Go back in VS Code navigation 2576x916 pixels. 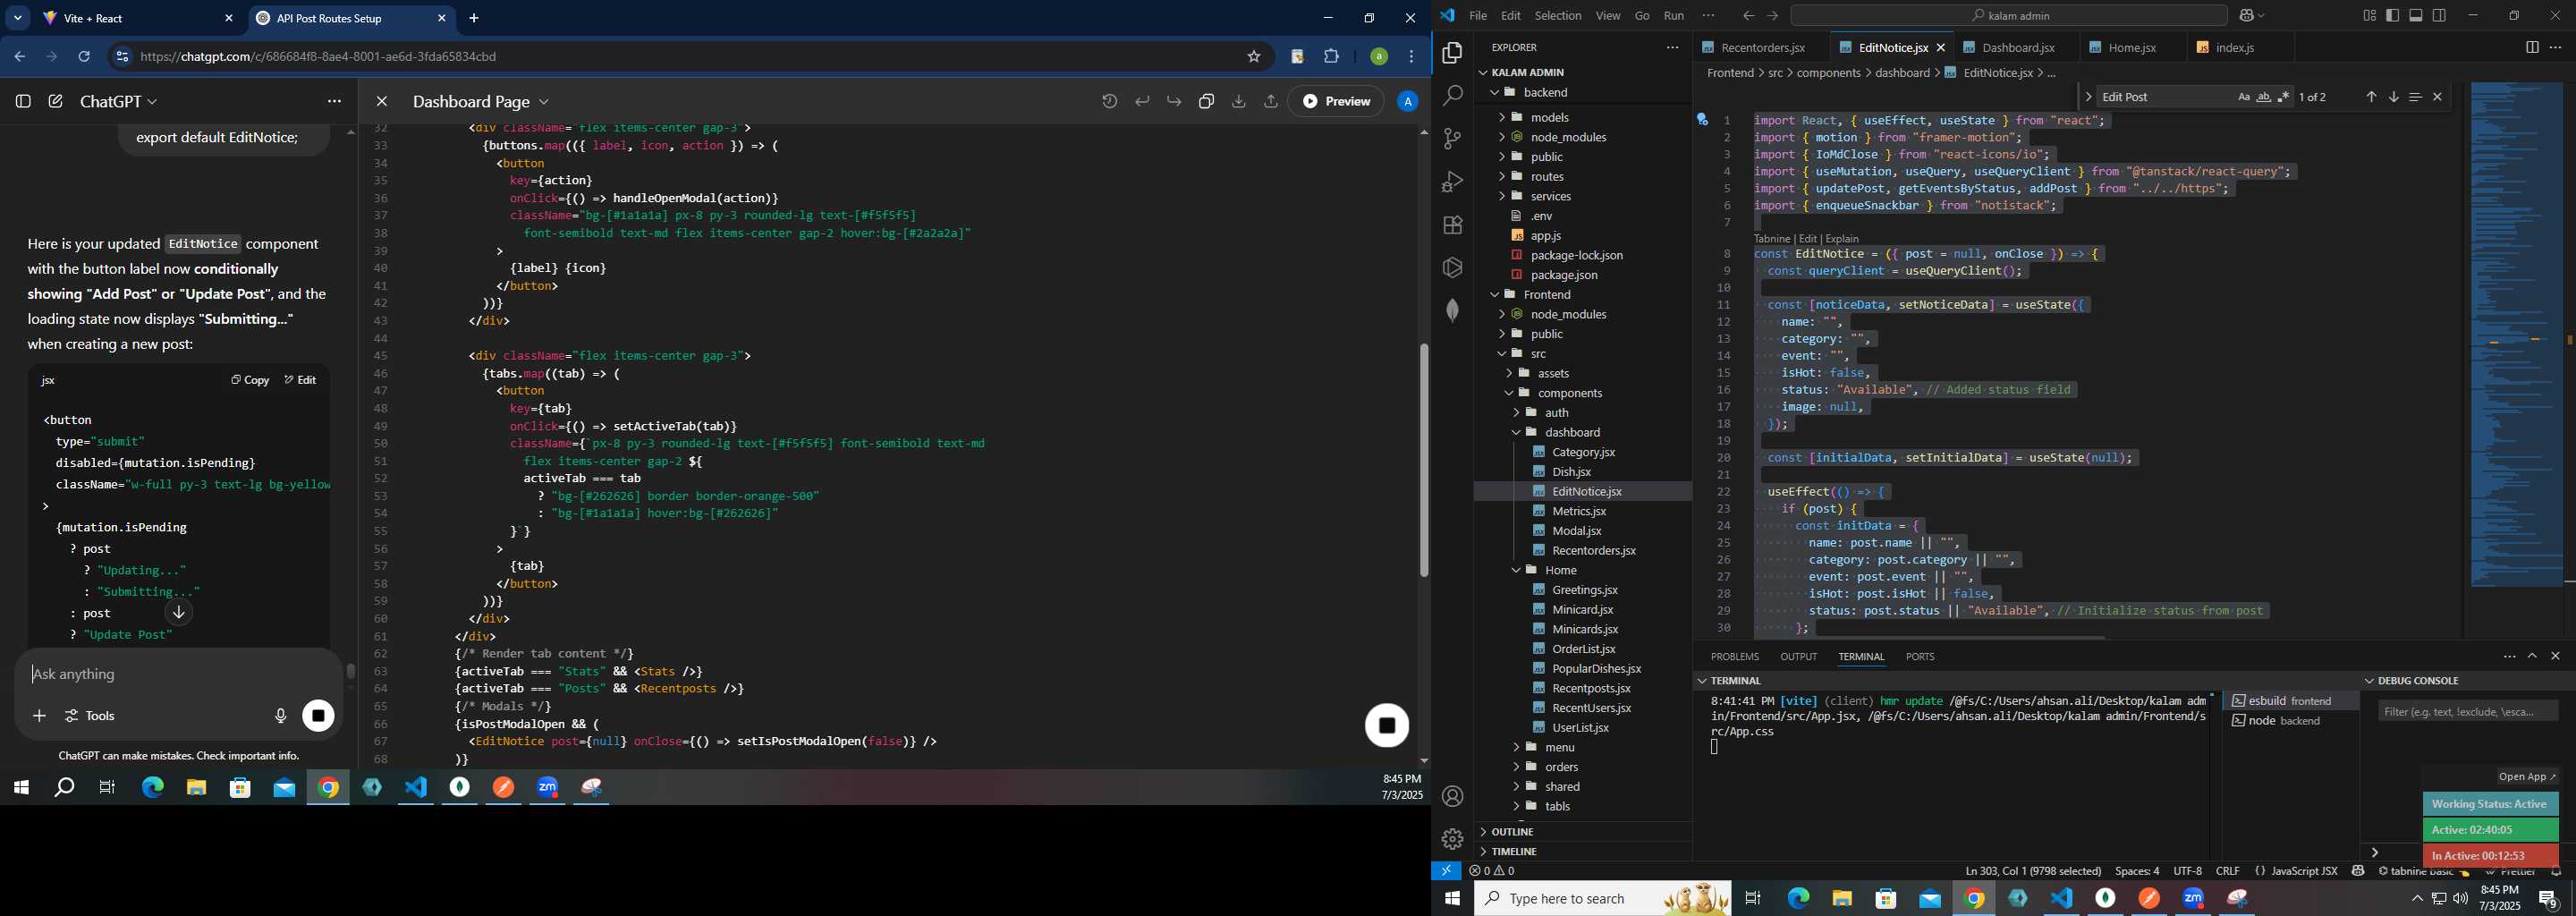coord(1747,16)
